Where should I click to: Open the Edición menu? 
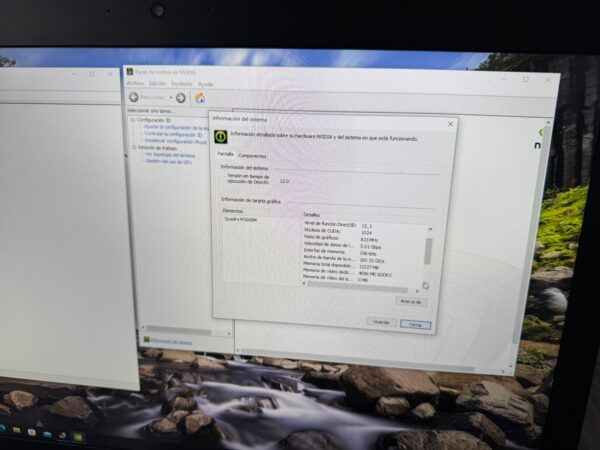(x=157, y=83)
